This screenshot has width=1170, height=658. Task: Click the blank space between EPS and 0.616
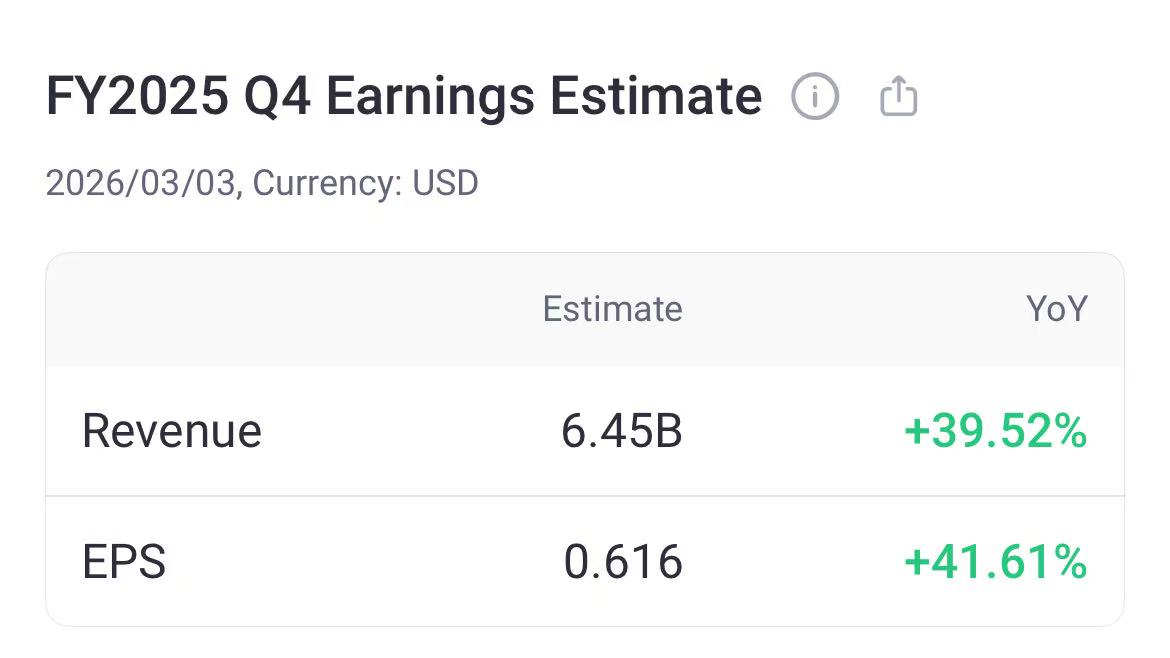(360, 562)
